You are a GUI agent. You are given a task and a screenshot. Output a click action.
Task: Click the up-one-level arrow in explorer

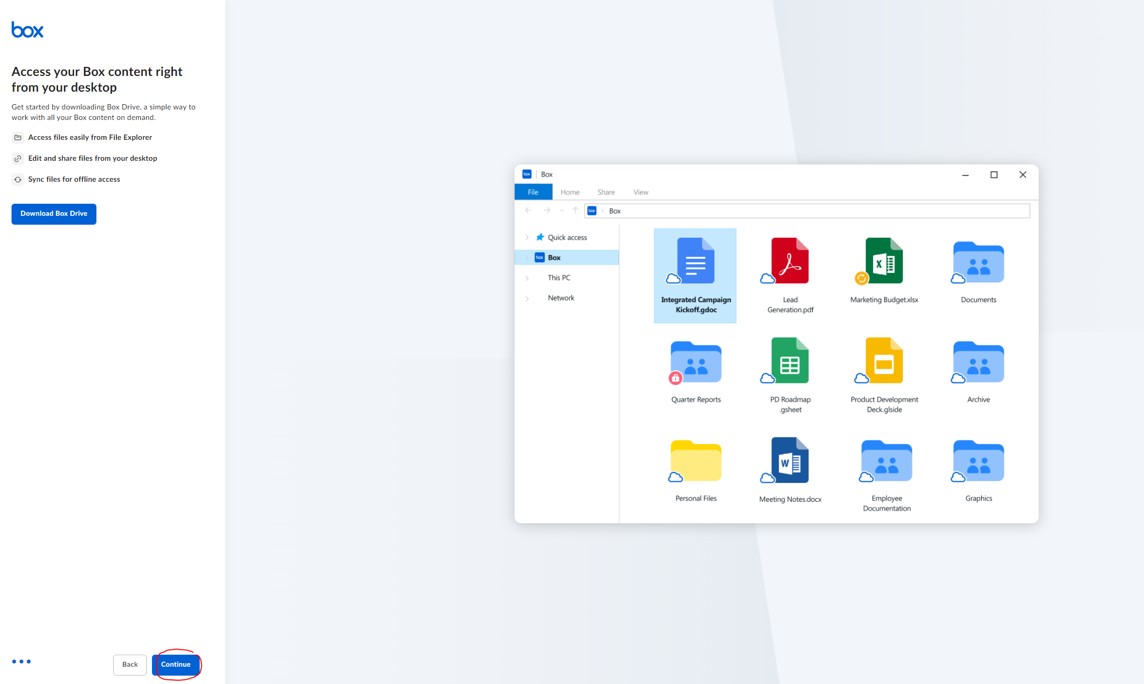pos(575,211)
